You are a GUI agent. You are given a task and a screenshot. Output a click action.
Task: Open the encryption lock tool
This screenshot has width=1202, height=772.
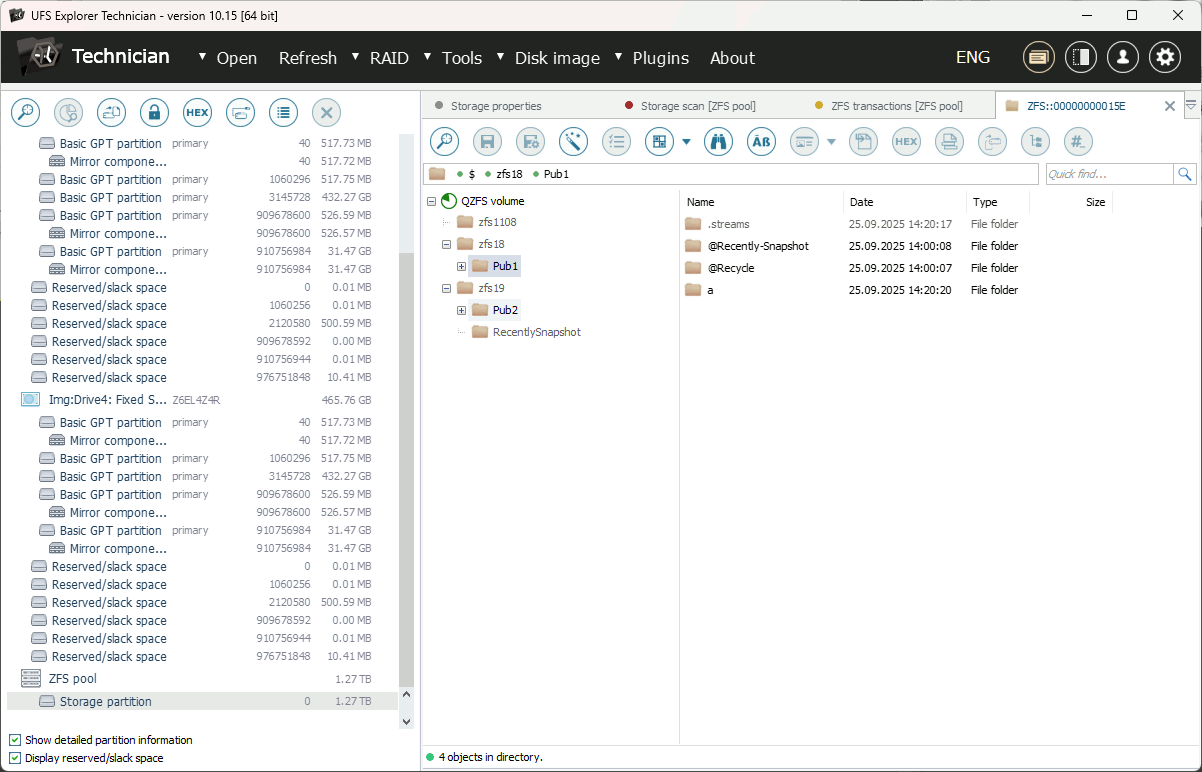coord(154,112)
